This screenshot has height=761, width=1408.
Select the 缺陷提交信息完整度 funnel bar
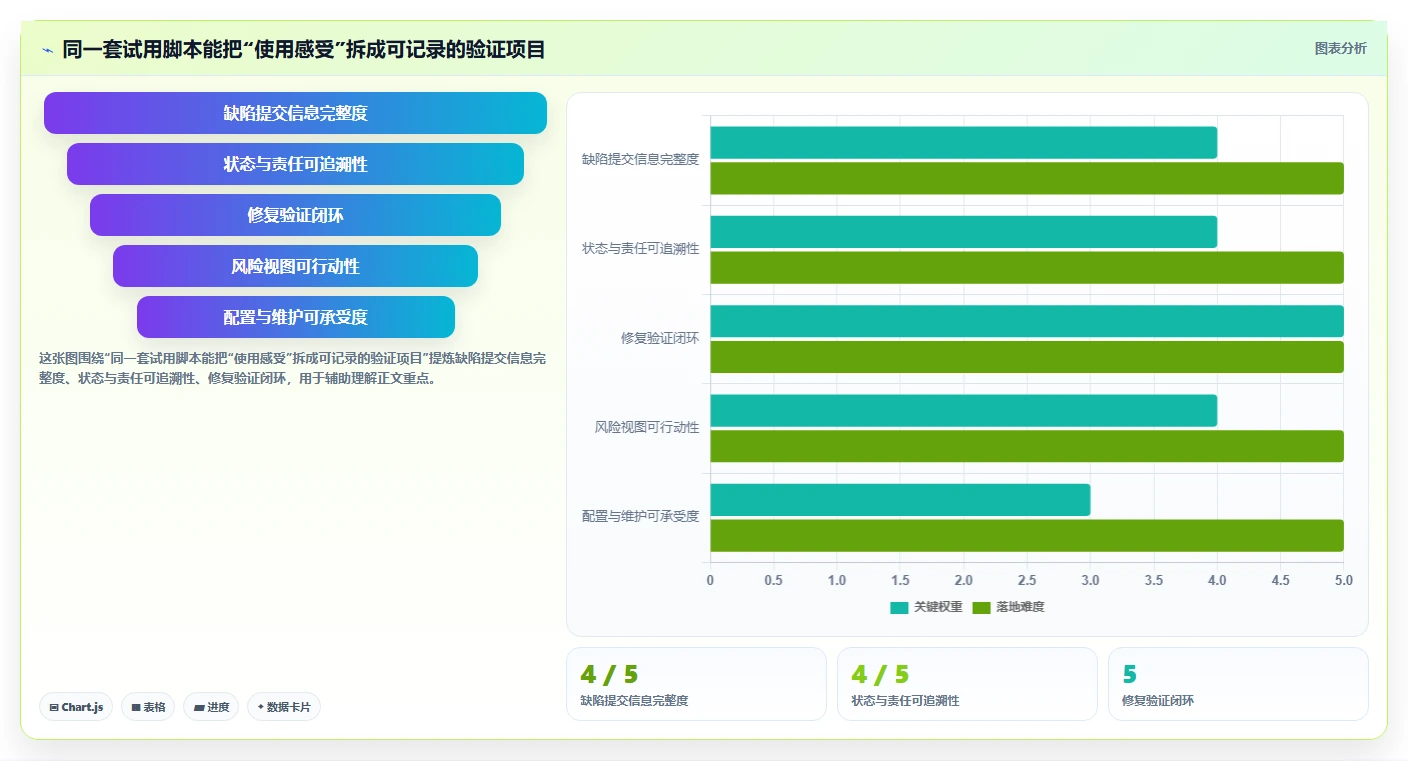pos(295,113)
